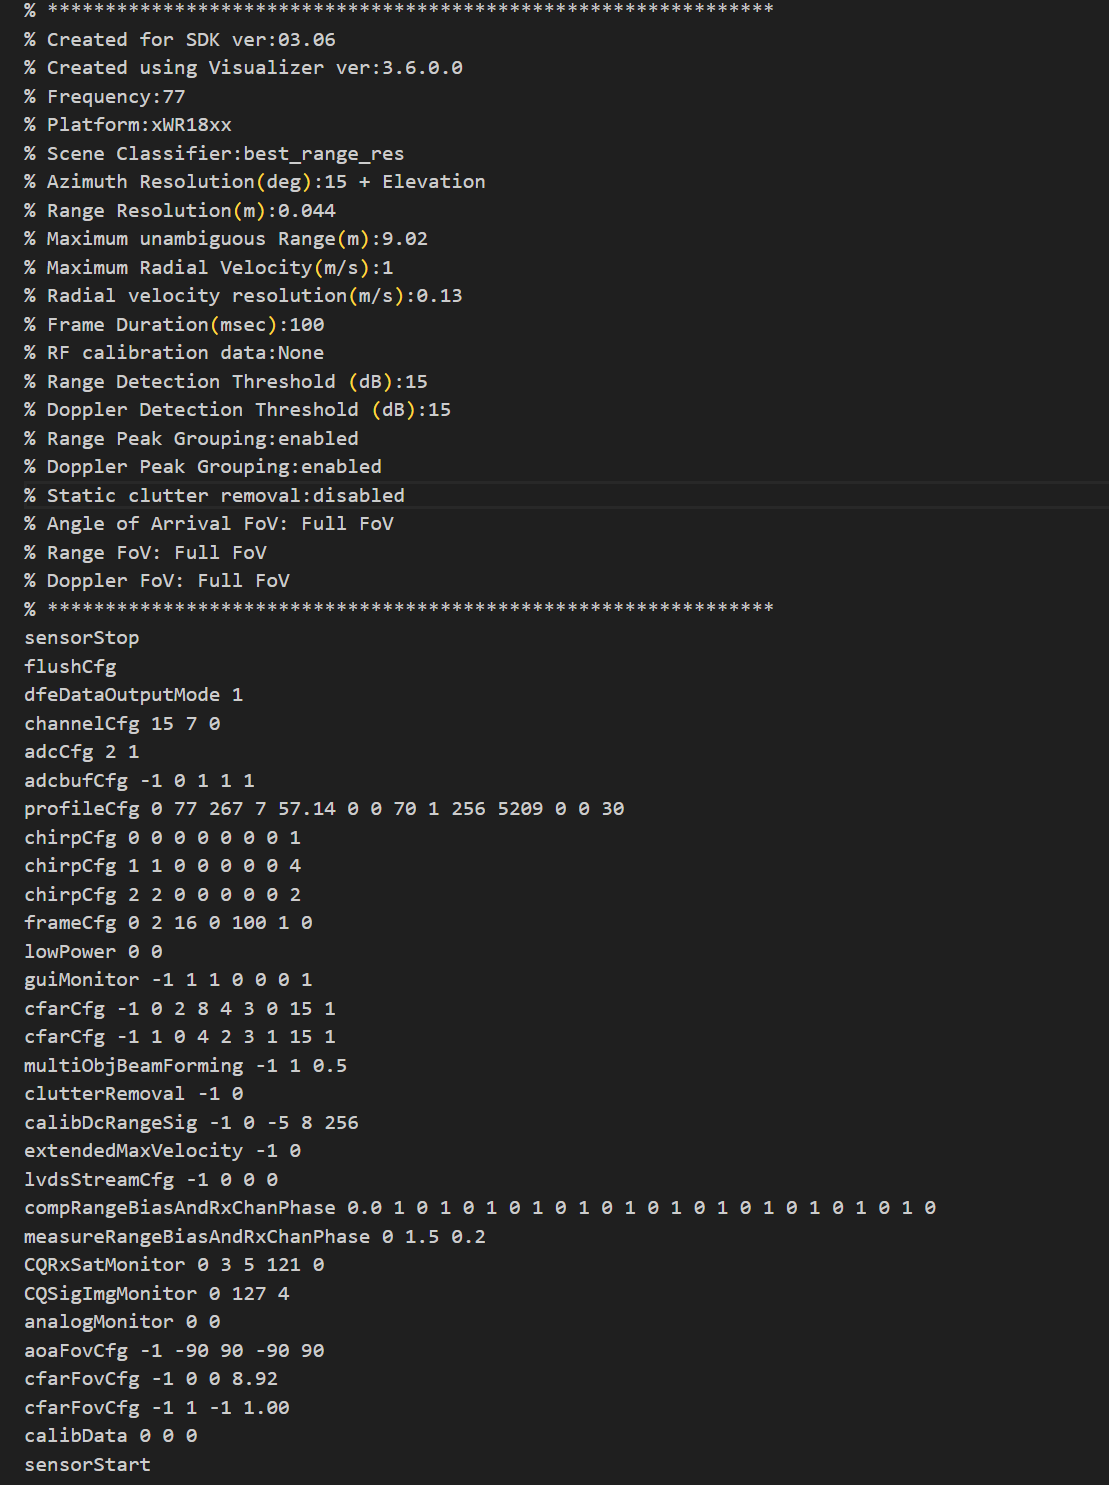
Task: Click the aoaFovCfg line
Action: pyautogui.click(x=174, y=1351)
